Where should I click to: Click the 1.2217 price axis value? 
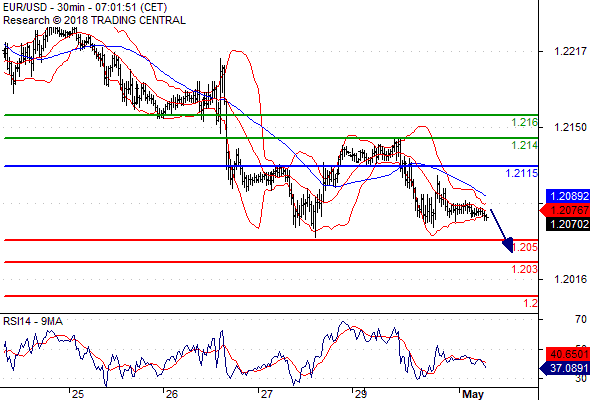tap(570, 51)
